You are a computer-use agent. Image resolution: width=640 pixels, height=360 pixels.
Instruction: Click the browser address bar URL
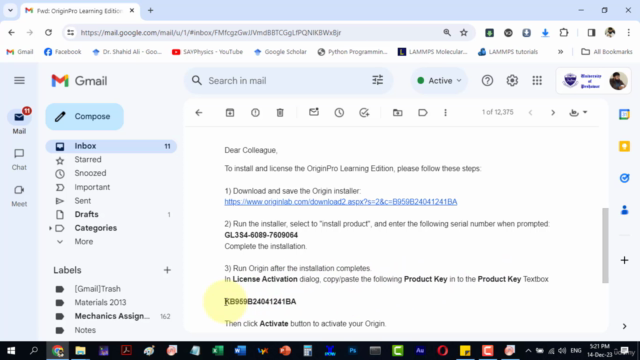(211, 33)
